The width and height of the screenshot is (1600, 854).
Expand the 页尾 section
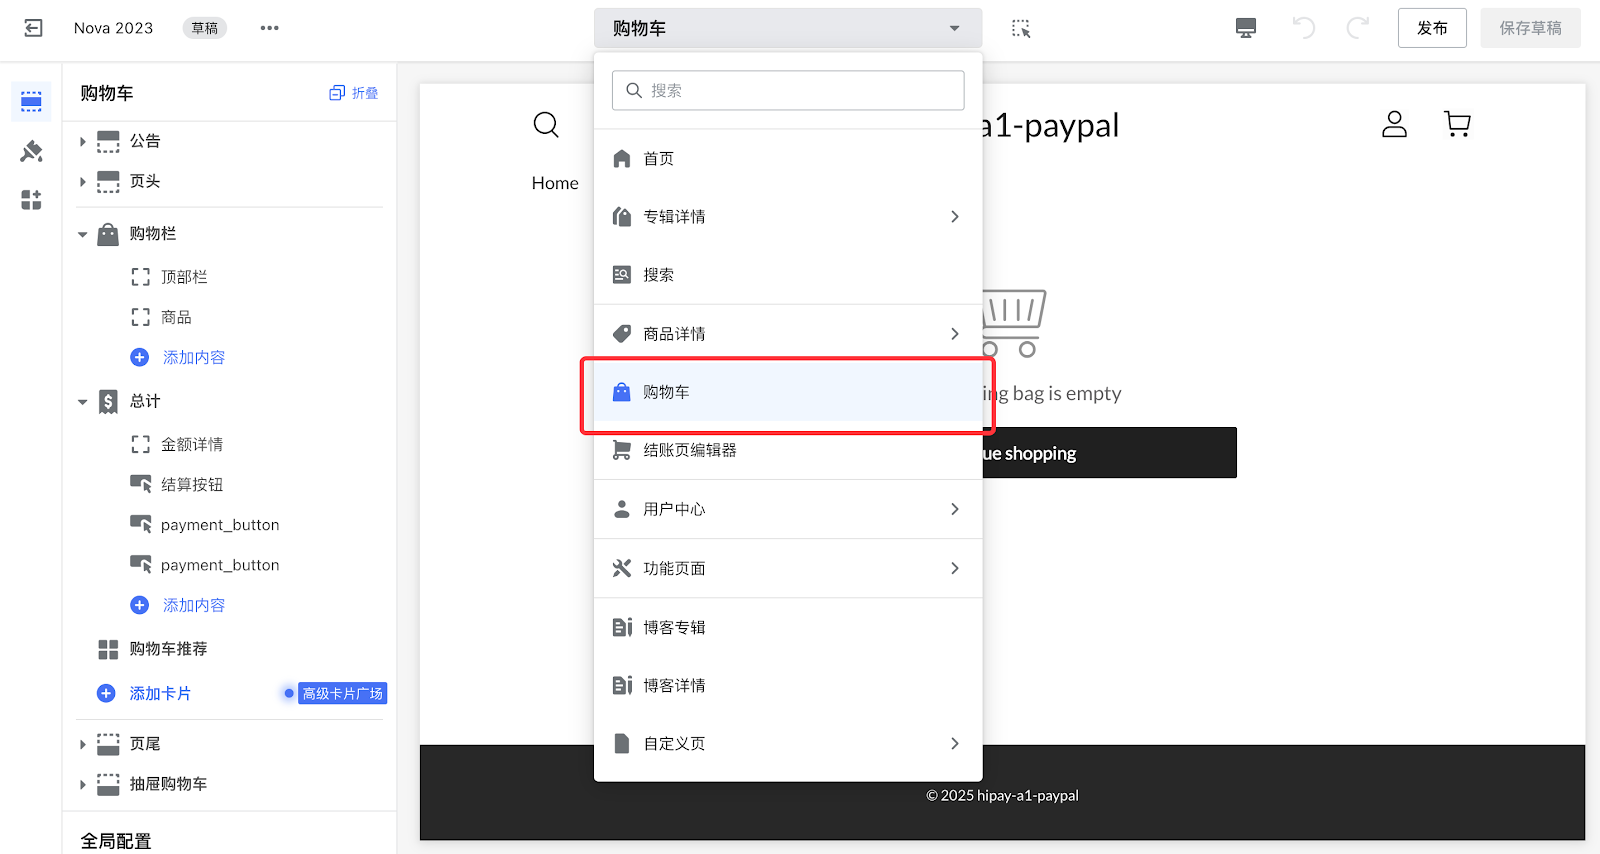(x=83, y=744)
